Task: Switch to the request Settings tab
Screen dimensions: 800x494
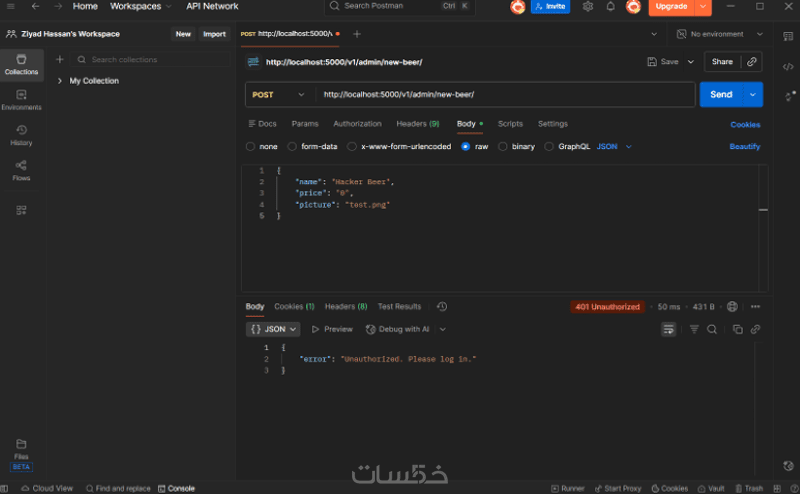Action: point(553,124)
